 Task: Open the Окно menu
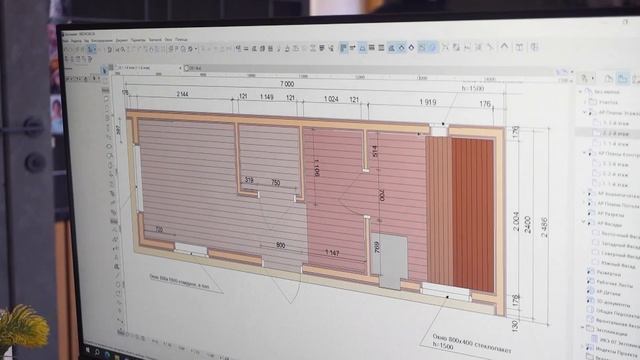[168, 40]
